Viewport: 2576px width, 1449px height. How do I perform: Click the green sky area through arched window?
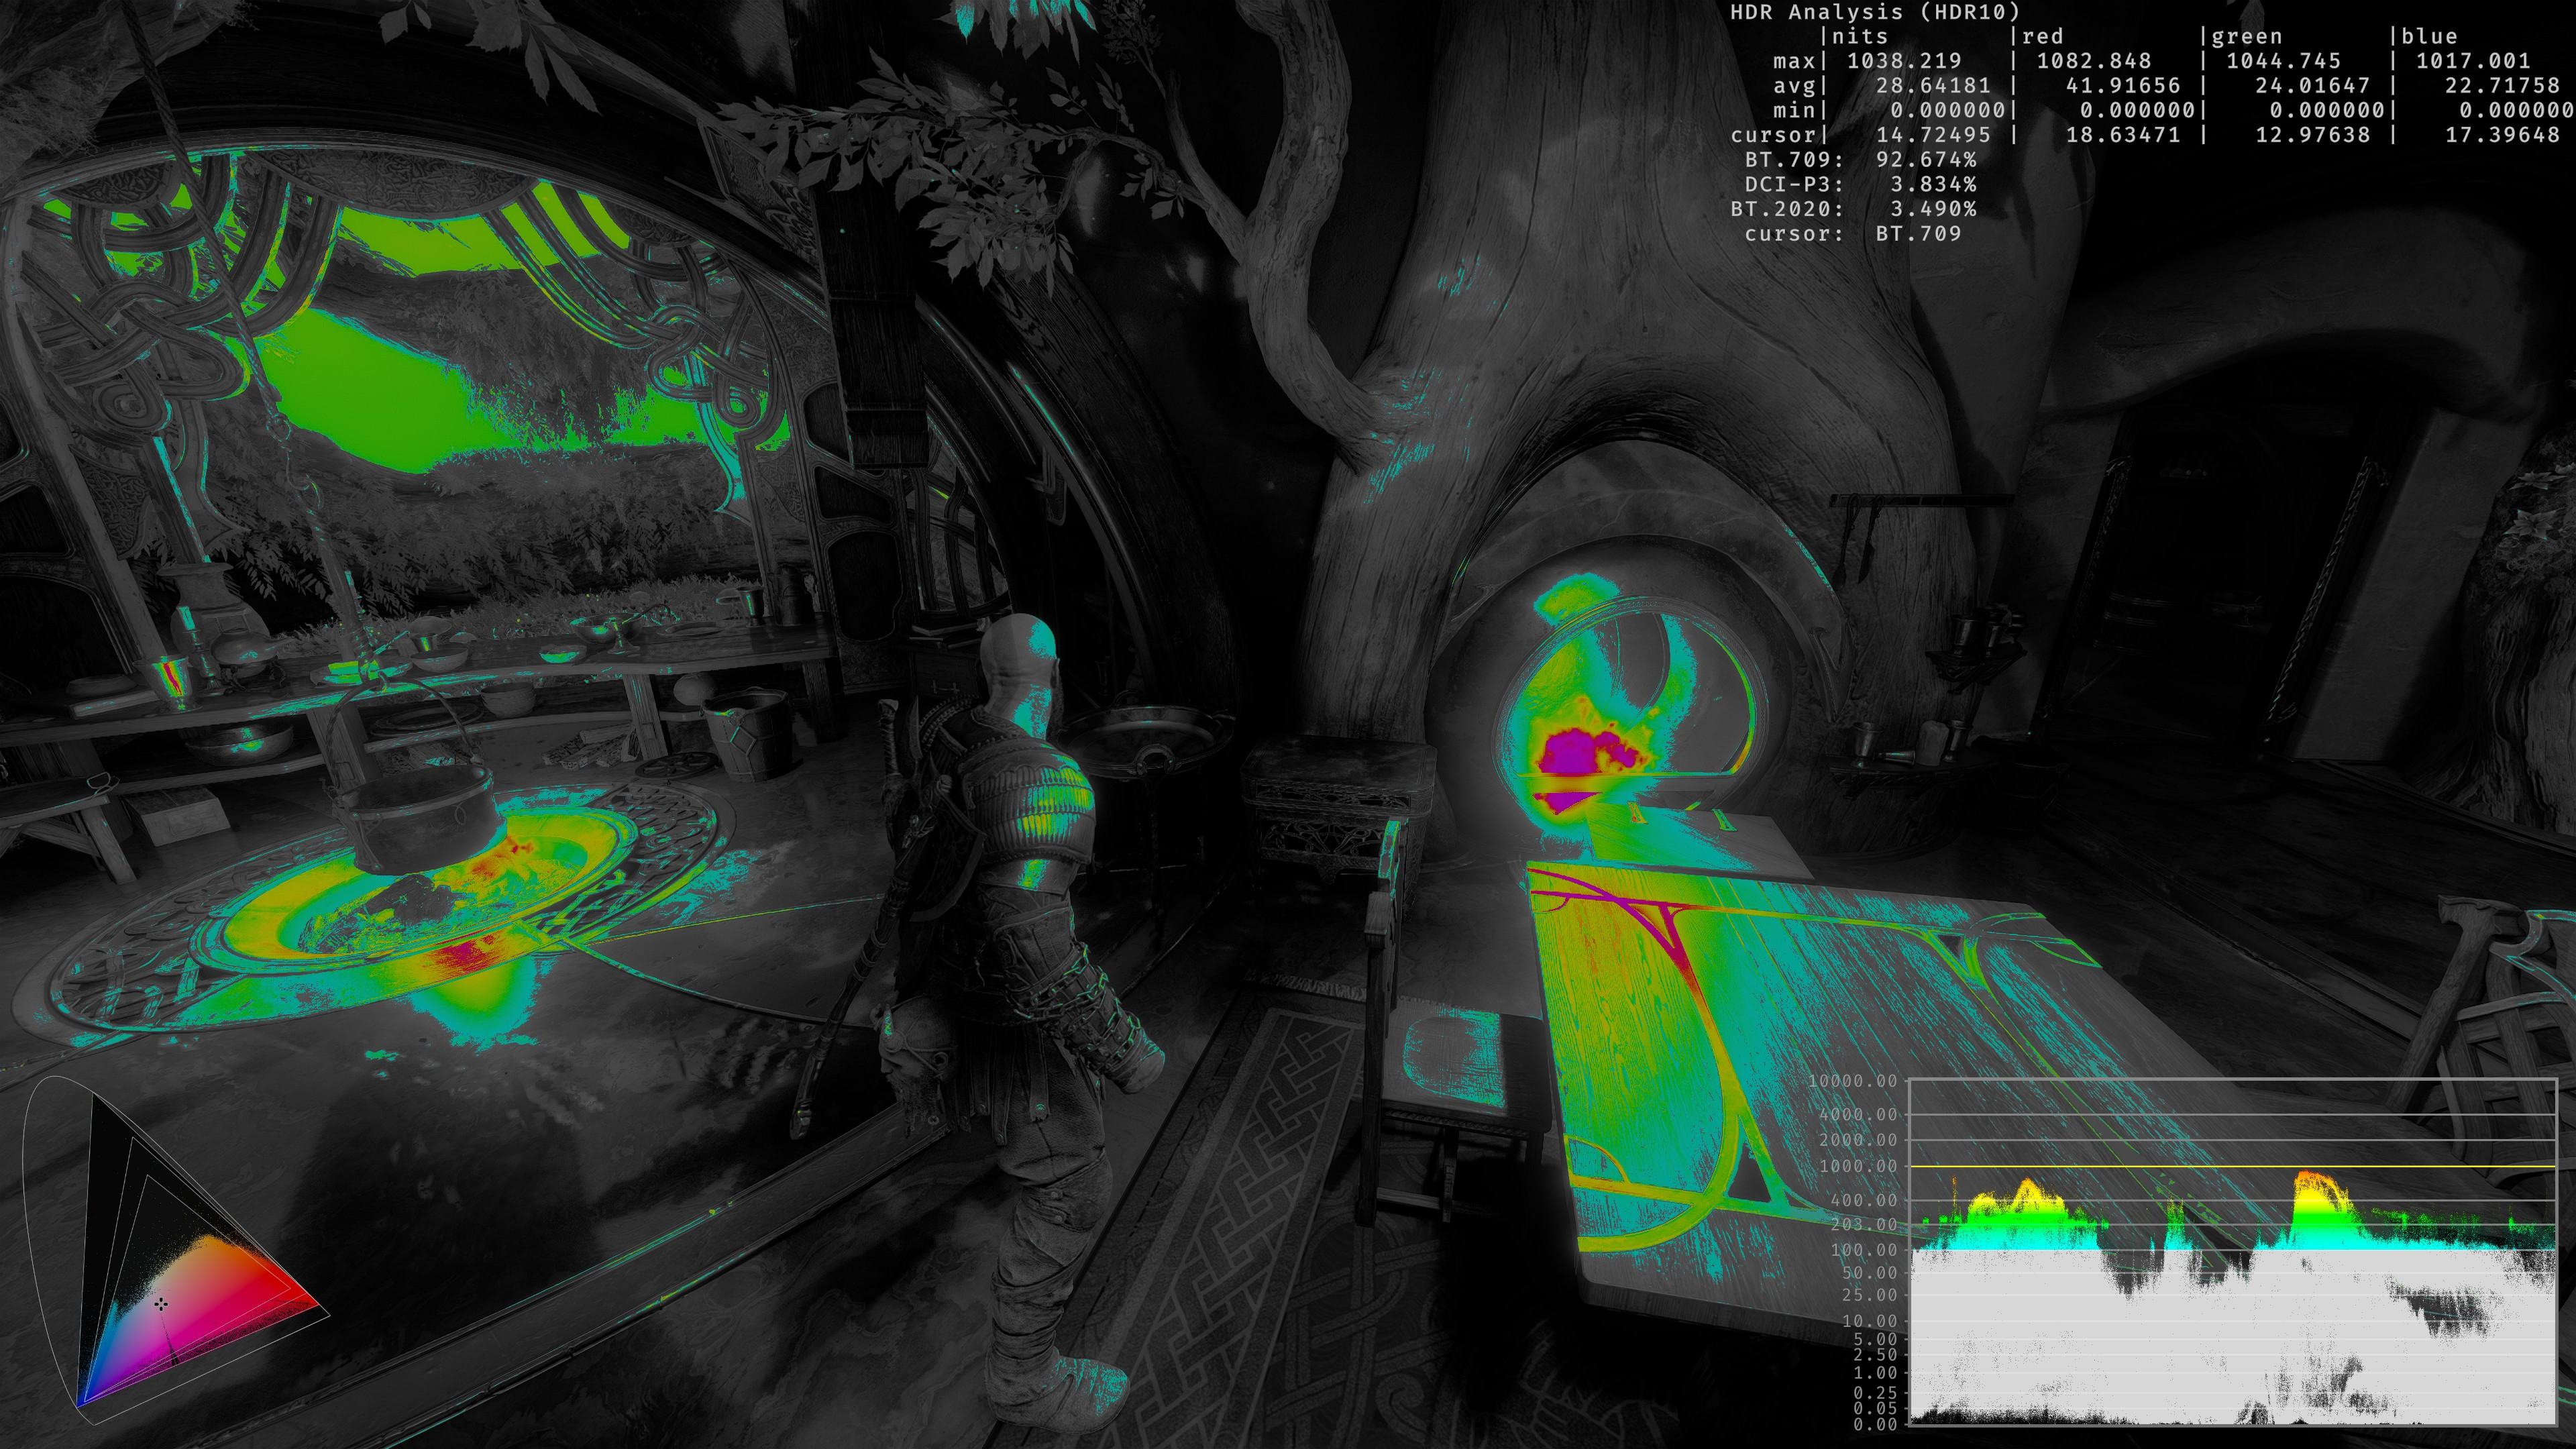pyautogui.click(x=370, y=390)
